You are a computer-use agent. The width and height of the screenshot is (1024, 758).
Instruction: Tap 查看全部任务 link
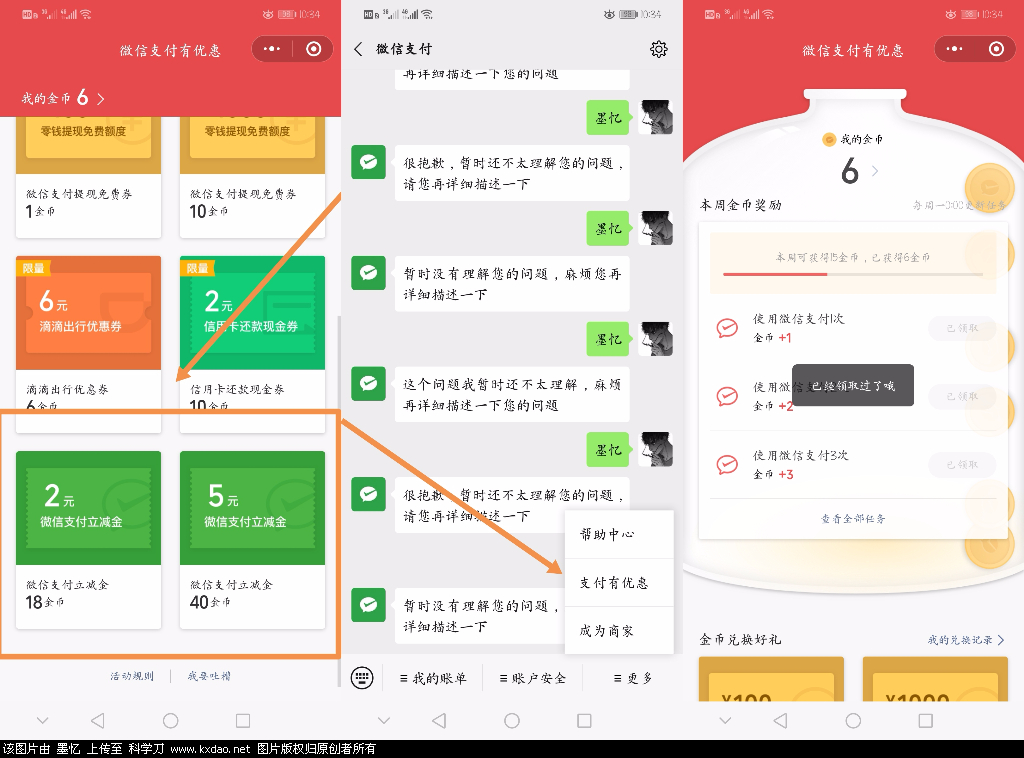tap(853, 518)
